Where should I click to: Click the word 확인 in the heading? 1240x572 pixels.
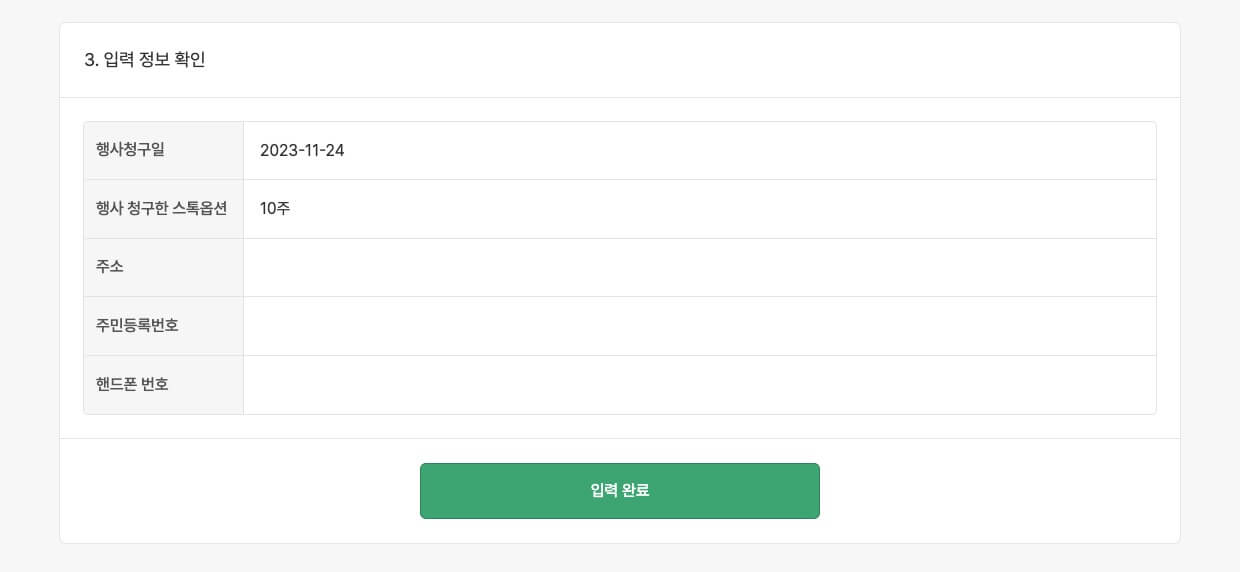click(x=190, y=60)
